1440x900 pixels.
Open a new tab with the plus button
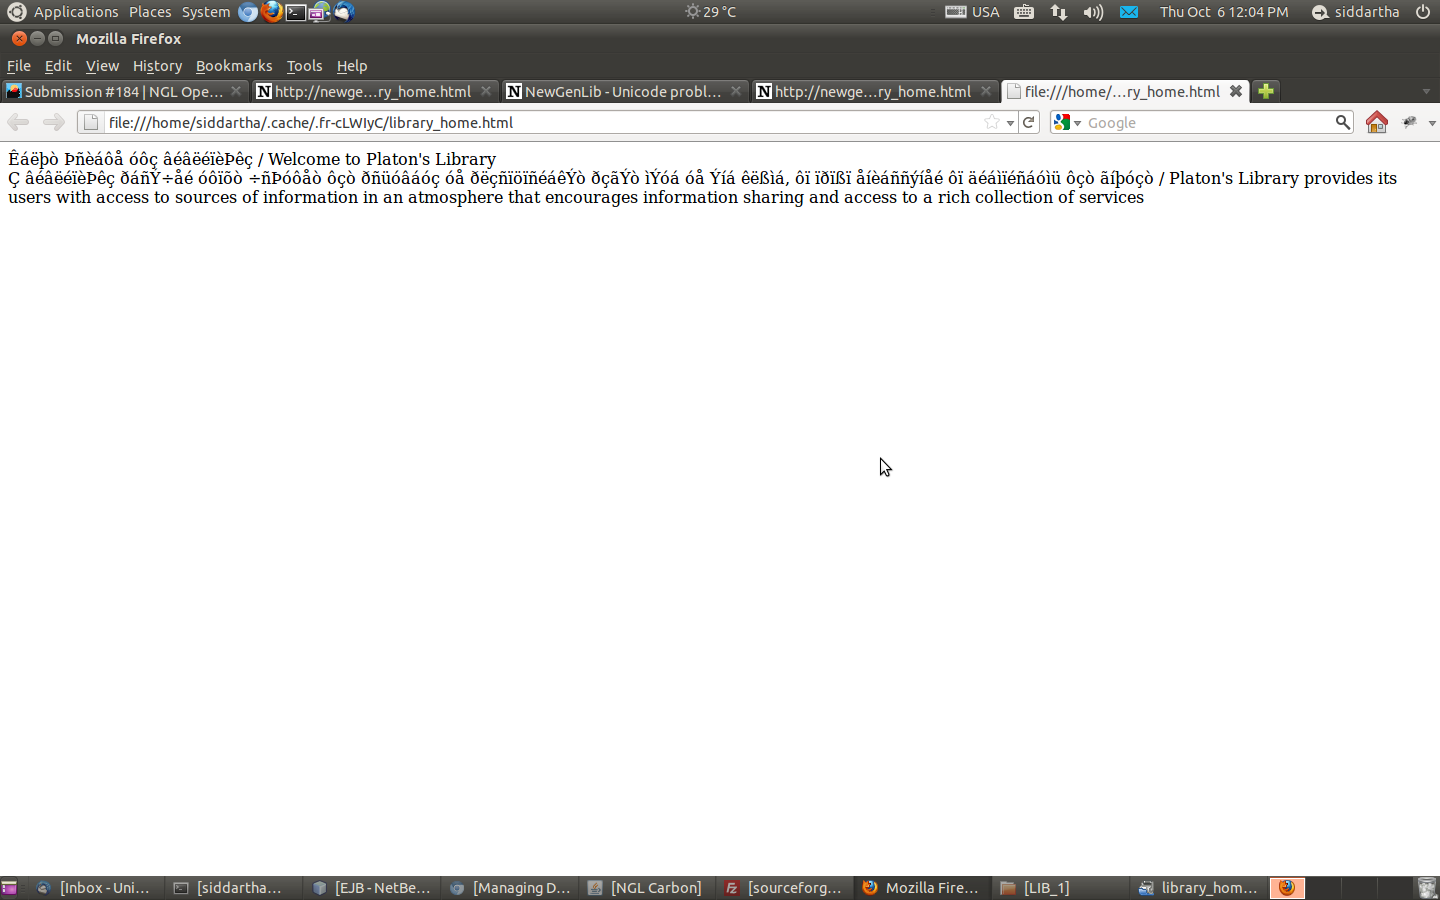click(1266, 91)
